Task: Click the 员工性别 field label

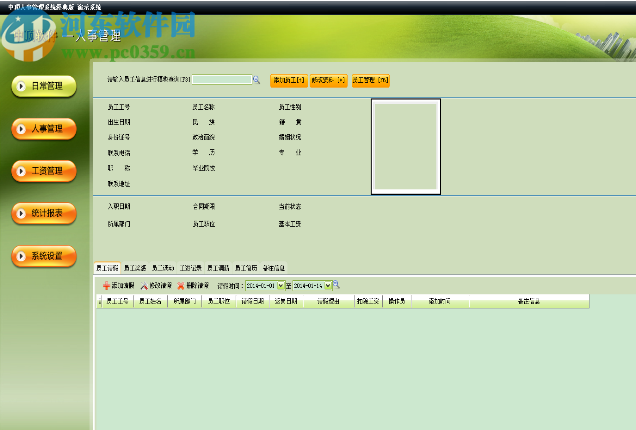Action: tap(290, 107)
